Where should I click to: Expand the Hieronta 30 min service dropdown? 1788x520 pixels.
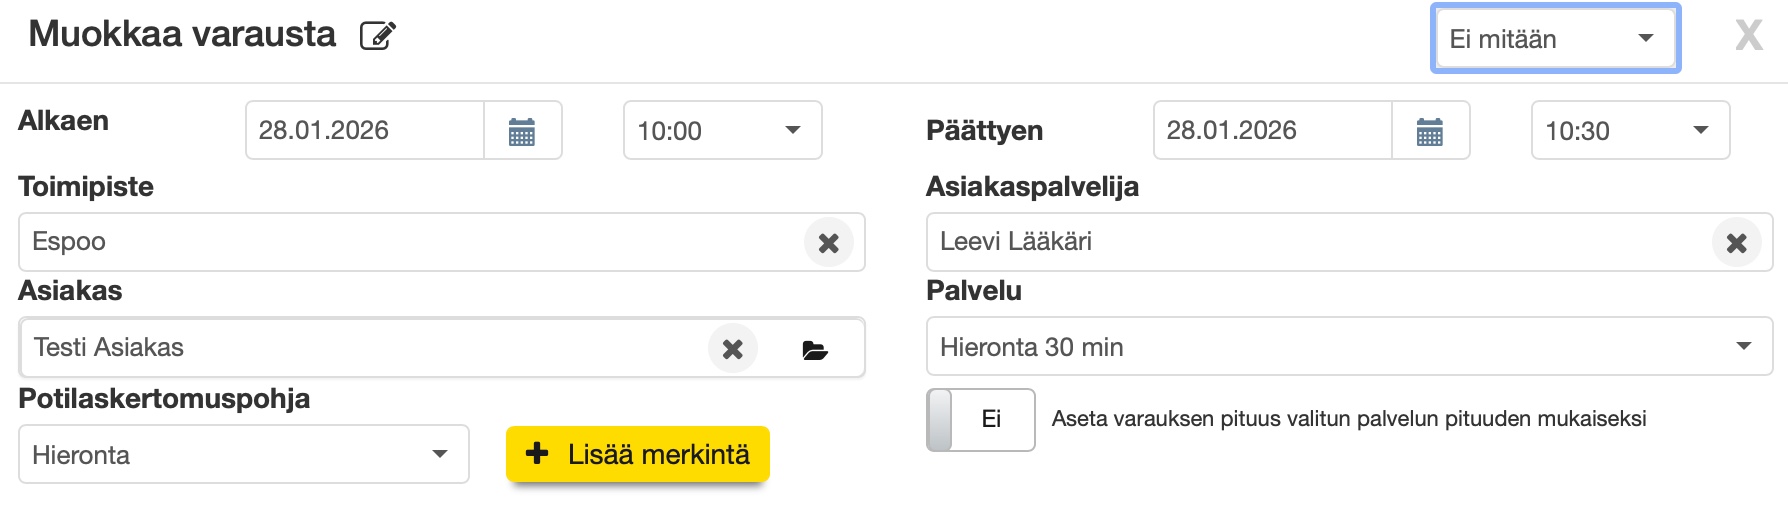1349,347
